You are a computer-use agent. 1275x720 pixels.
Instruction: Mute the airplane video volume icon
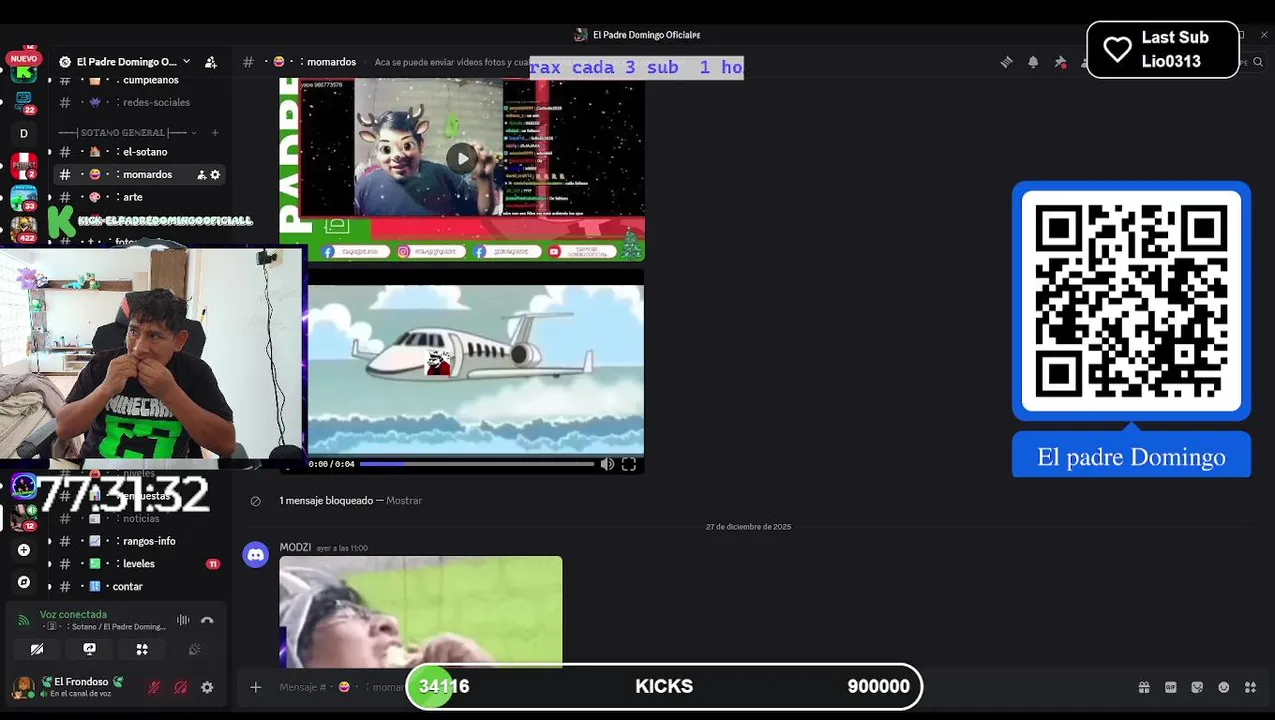[607, 464]
